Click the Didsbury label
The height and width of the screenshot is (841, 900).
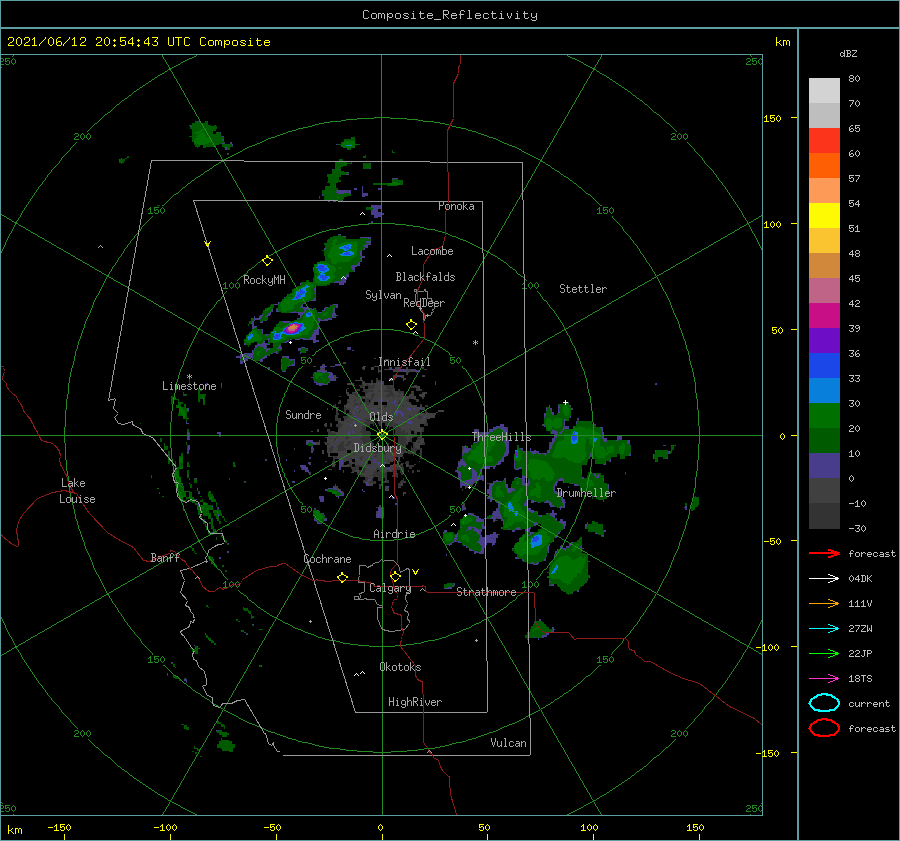coord(377,448)
